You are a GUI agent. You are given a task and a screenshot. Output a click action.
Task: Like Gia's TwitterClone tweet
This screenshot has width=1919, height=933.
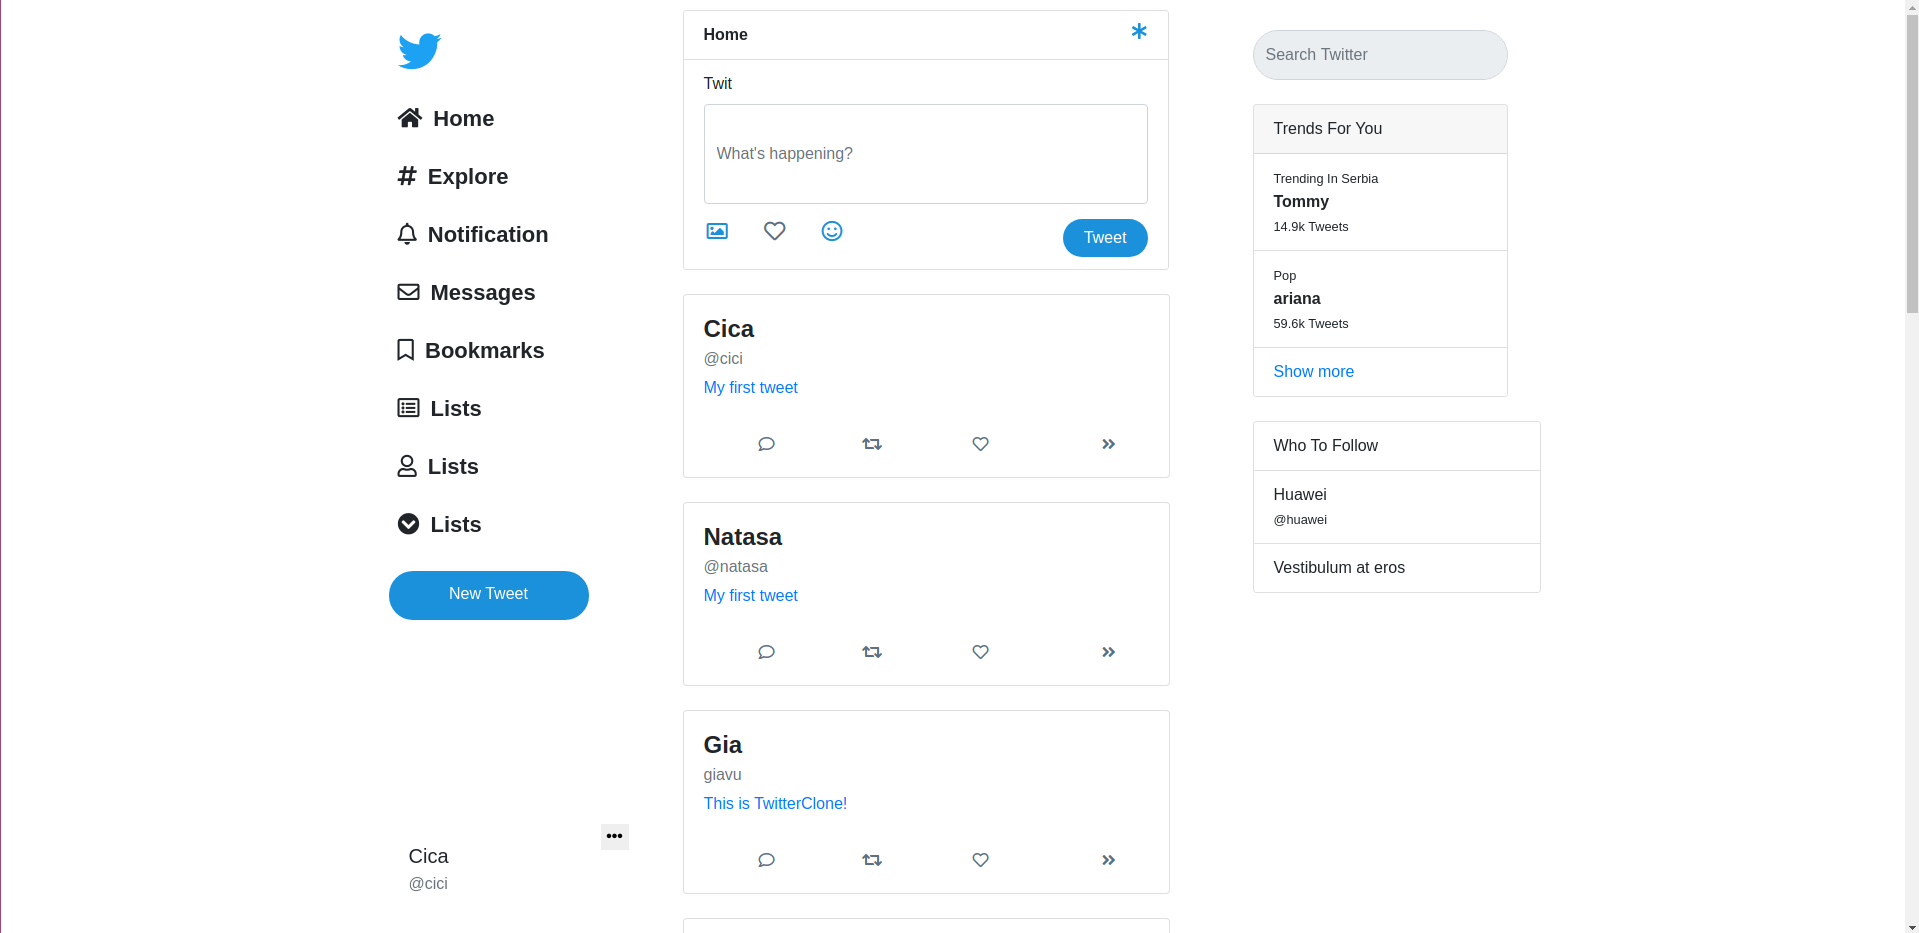click(x=980, y=860)
